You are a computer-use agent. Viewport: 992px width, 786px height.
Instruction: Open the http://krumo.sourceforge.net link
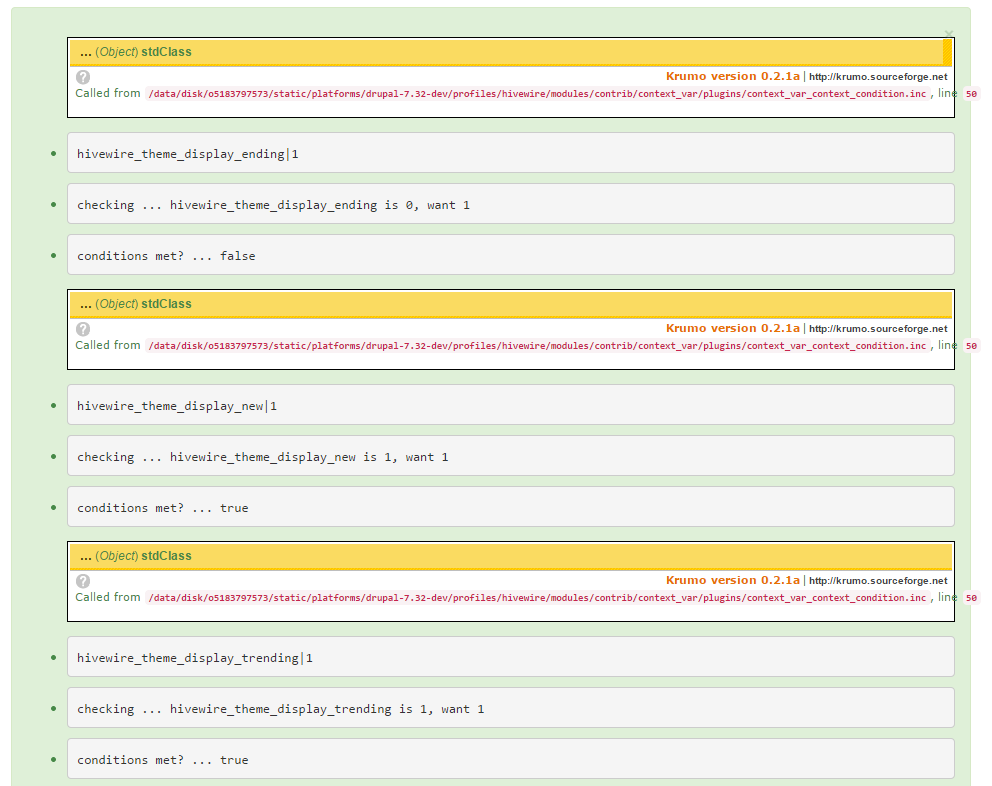click(878, 76)
